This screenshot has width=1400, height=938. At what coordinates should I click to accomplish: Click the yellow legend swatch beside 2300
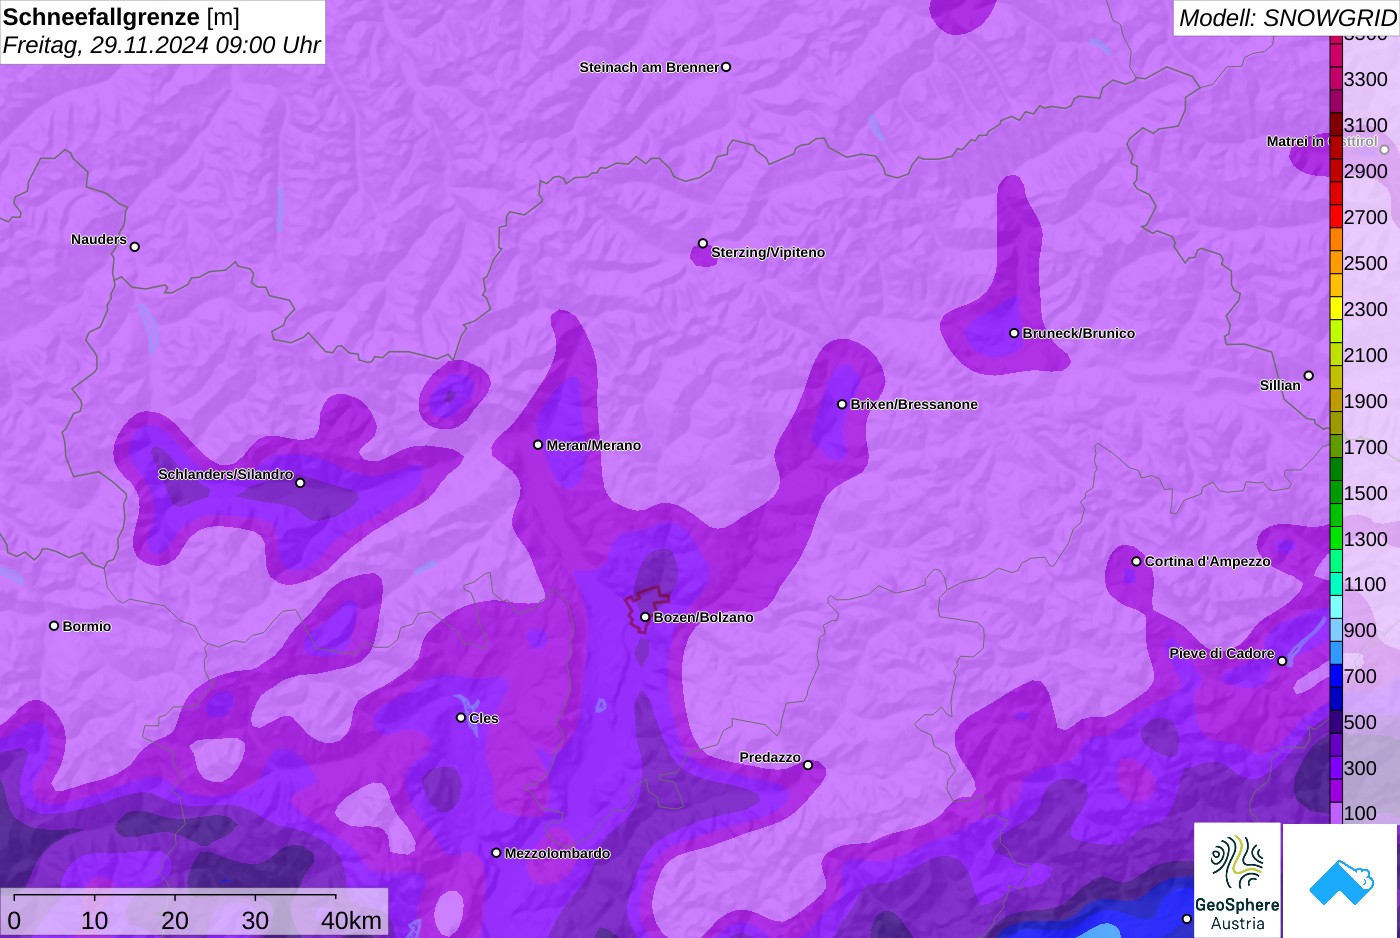1336,308
